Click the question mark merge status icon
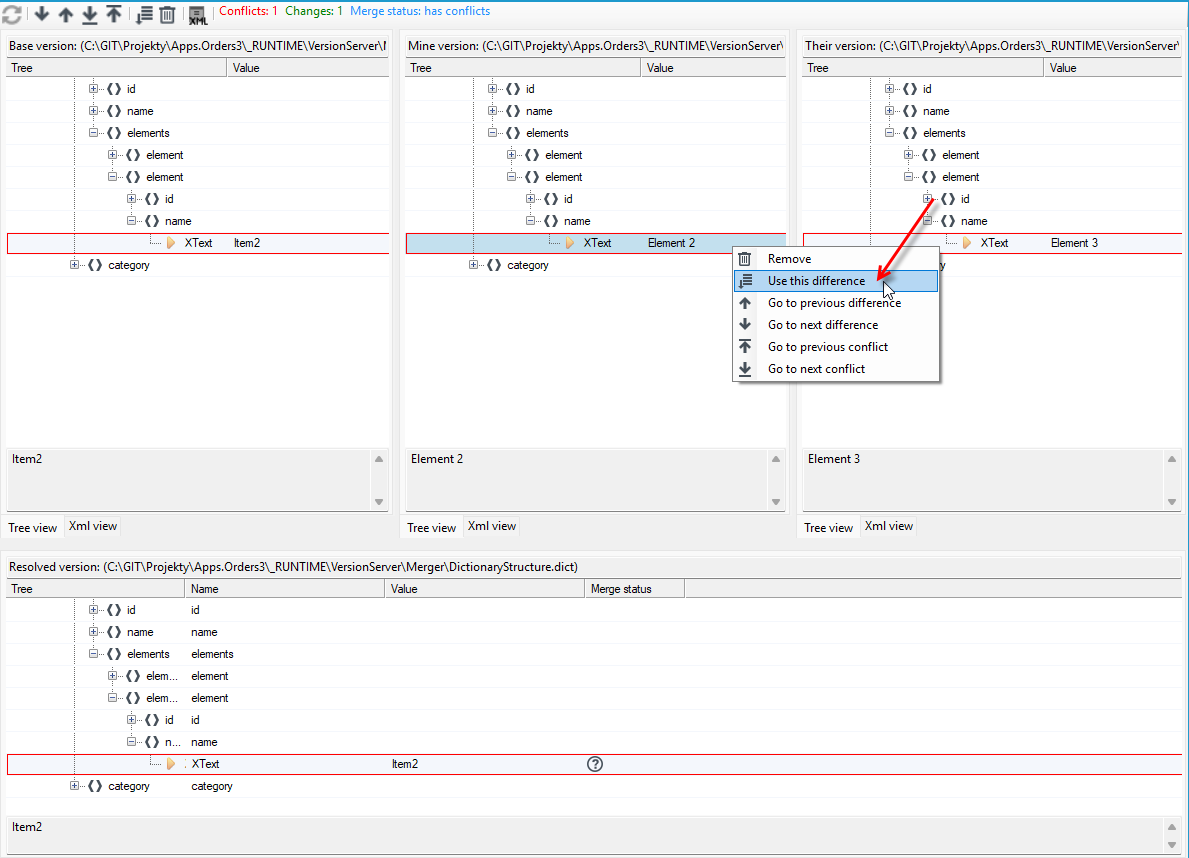 coord(595,764)
